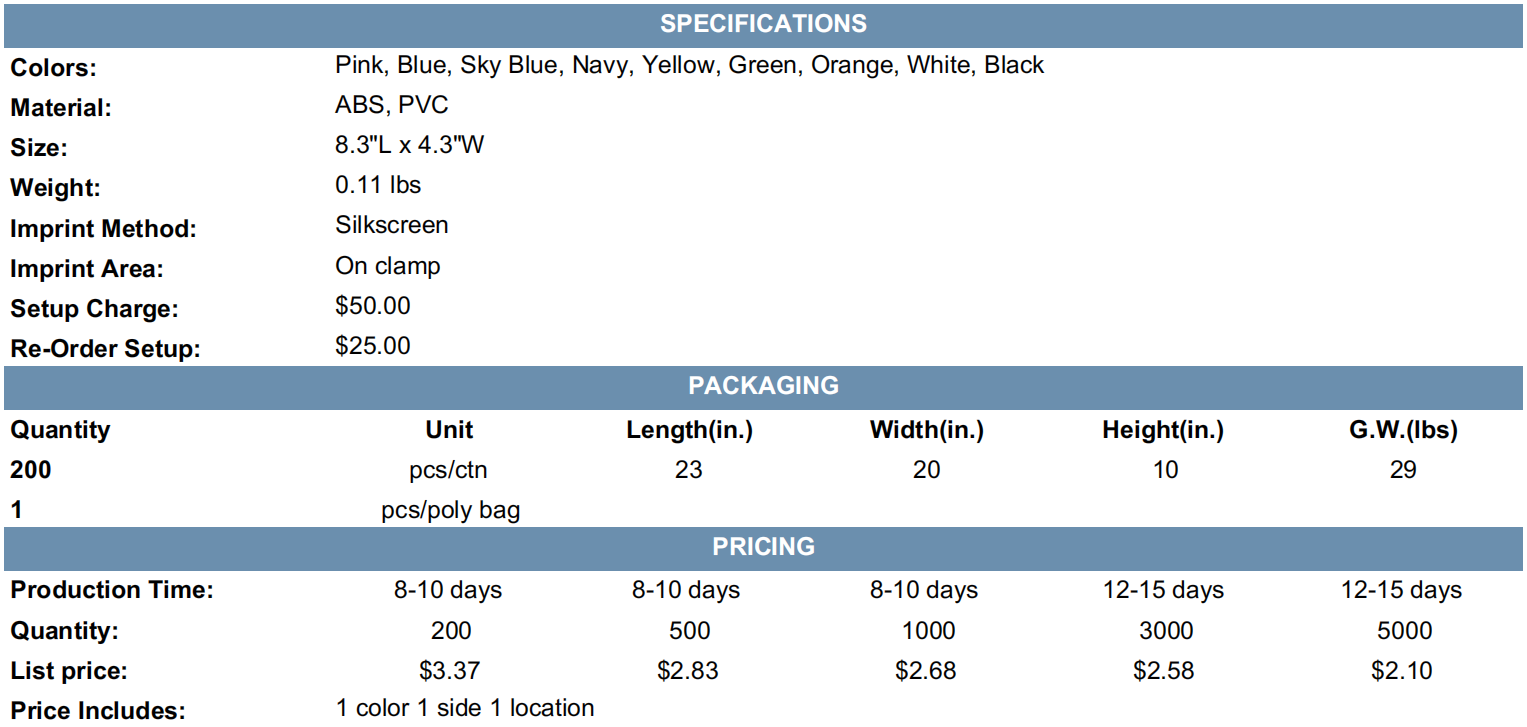Image resolution: width=1527 pixels, height=727 pixels.
Task: Click the G.W.(lbs) column header
Action: pyautogui.click(x=1403, y=431)
